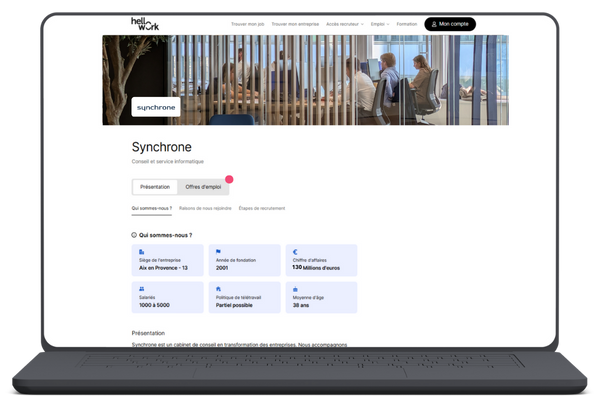Jump to Raisons de nous rejoindre section
The image size is (600, 400).
coord(205,208)
